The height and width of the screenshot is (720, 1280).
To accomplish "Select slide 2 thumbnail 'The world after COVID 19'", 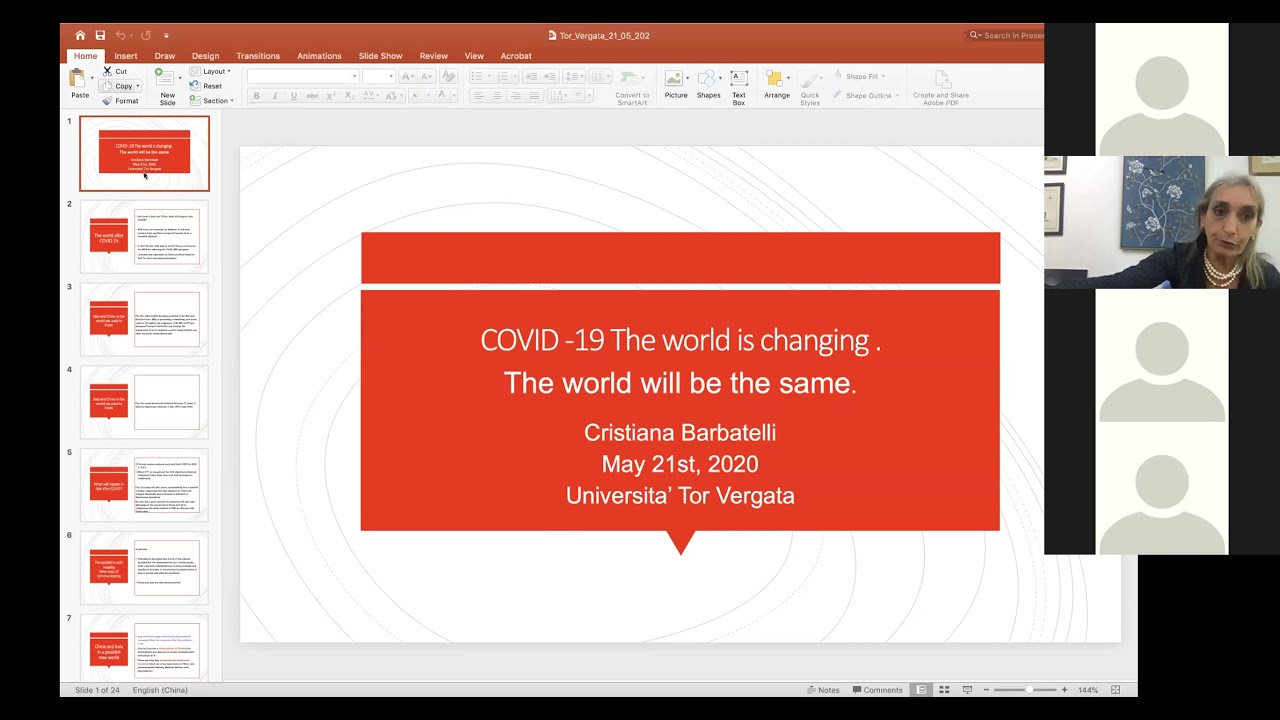I will (144, 236).
